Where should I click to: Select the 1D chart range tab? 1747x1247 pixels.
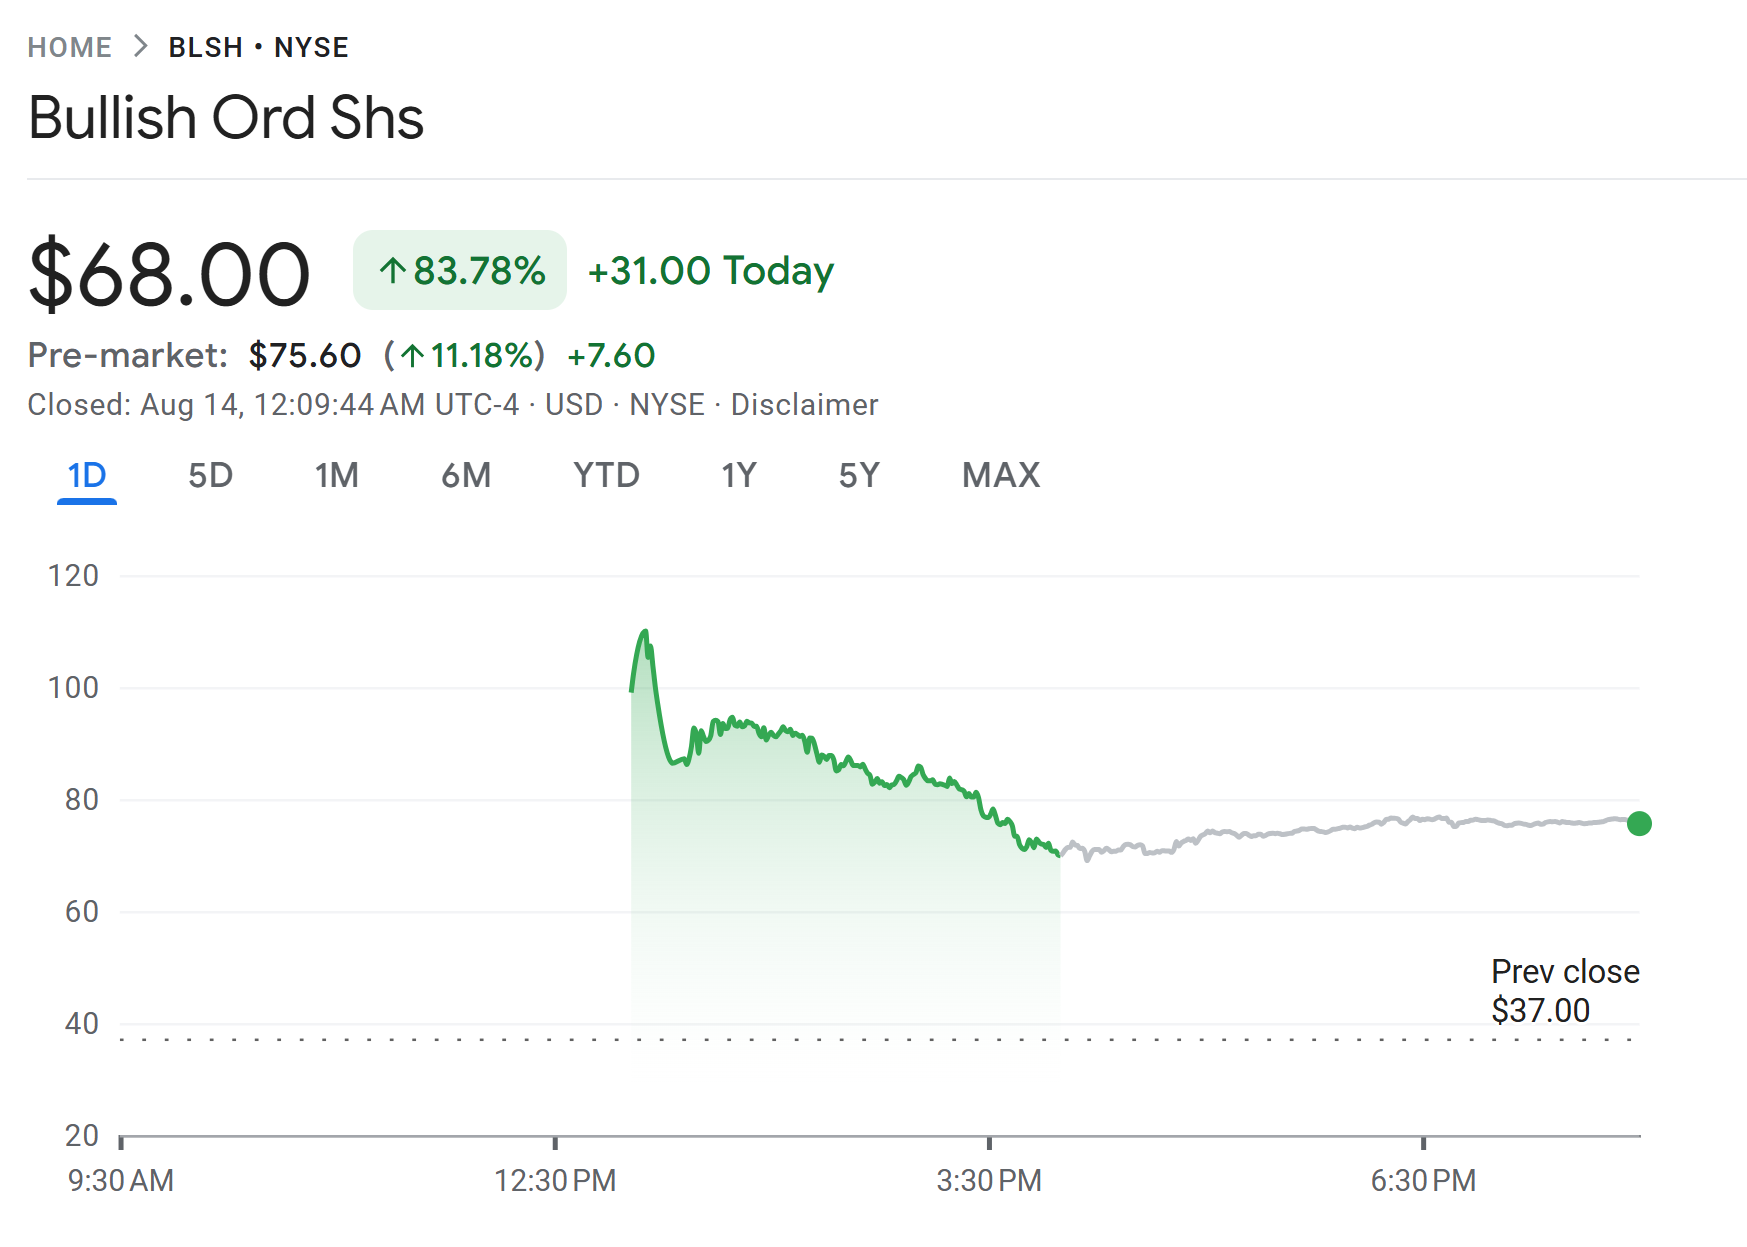point(87,475)
